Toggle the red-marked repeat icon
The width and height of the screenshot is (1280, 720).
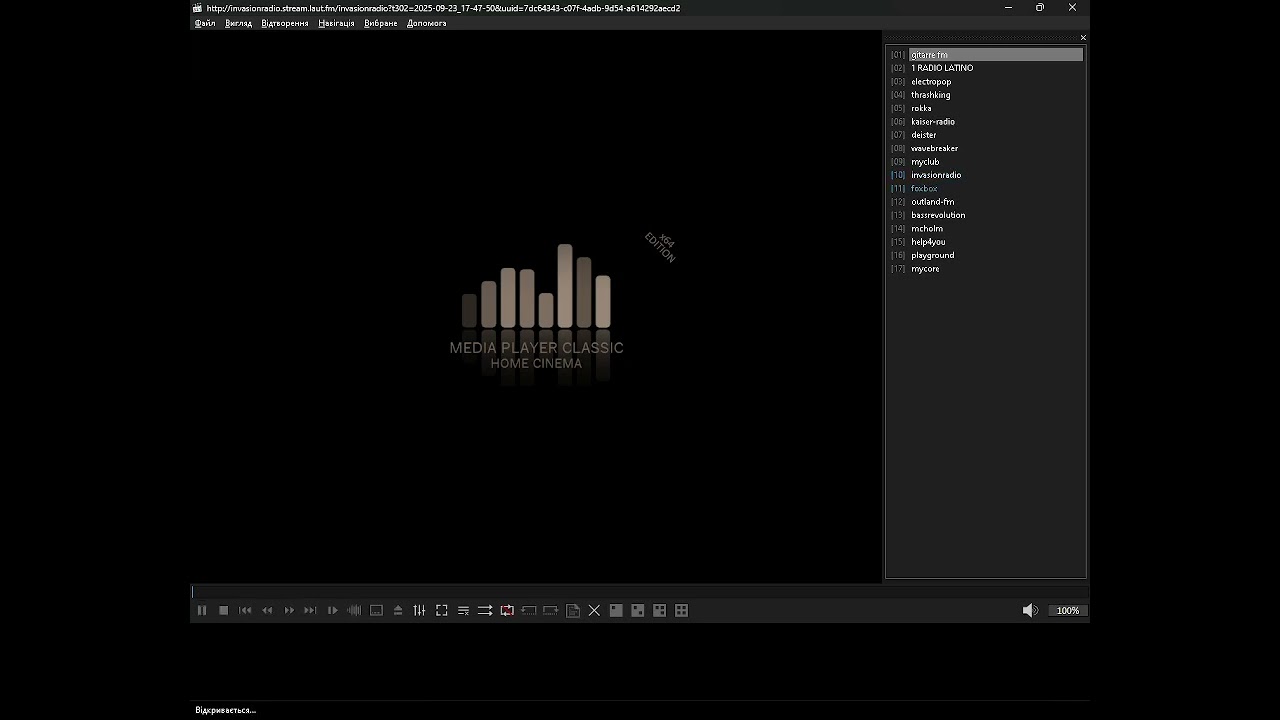[x=507, y=610]
